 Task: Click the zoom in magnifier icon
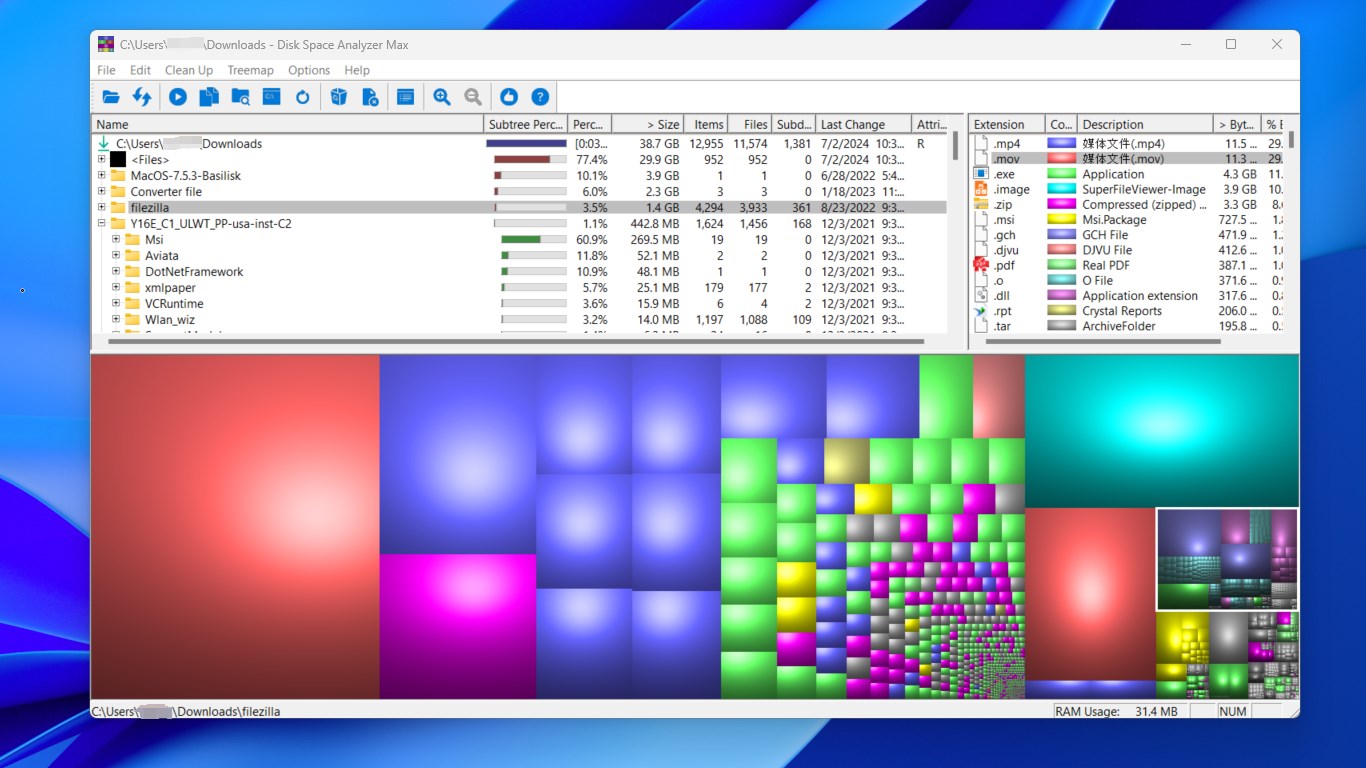[442, 97]
